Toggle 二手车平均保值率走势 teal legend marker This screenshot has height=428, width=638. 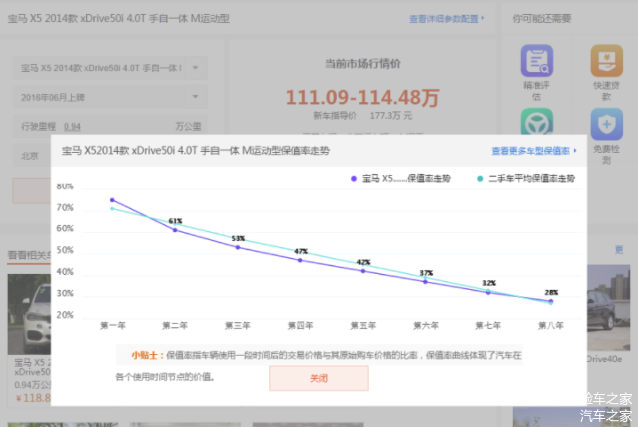click(480, 179)
